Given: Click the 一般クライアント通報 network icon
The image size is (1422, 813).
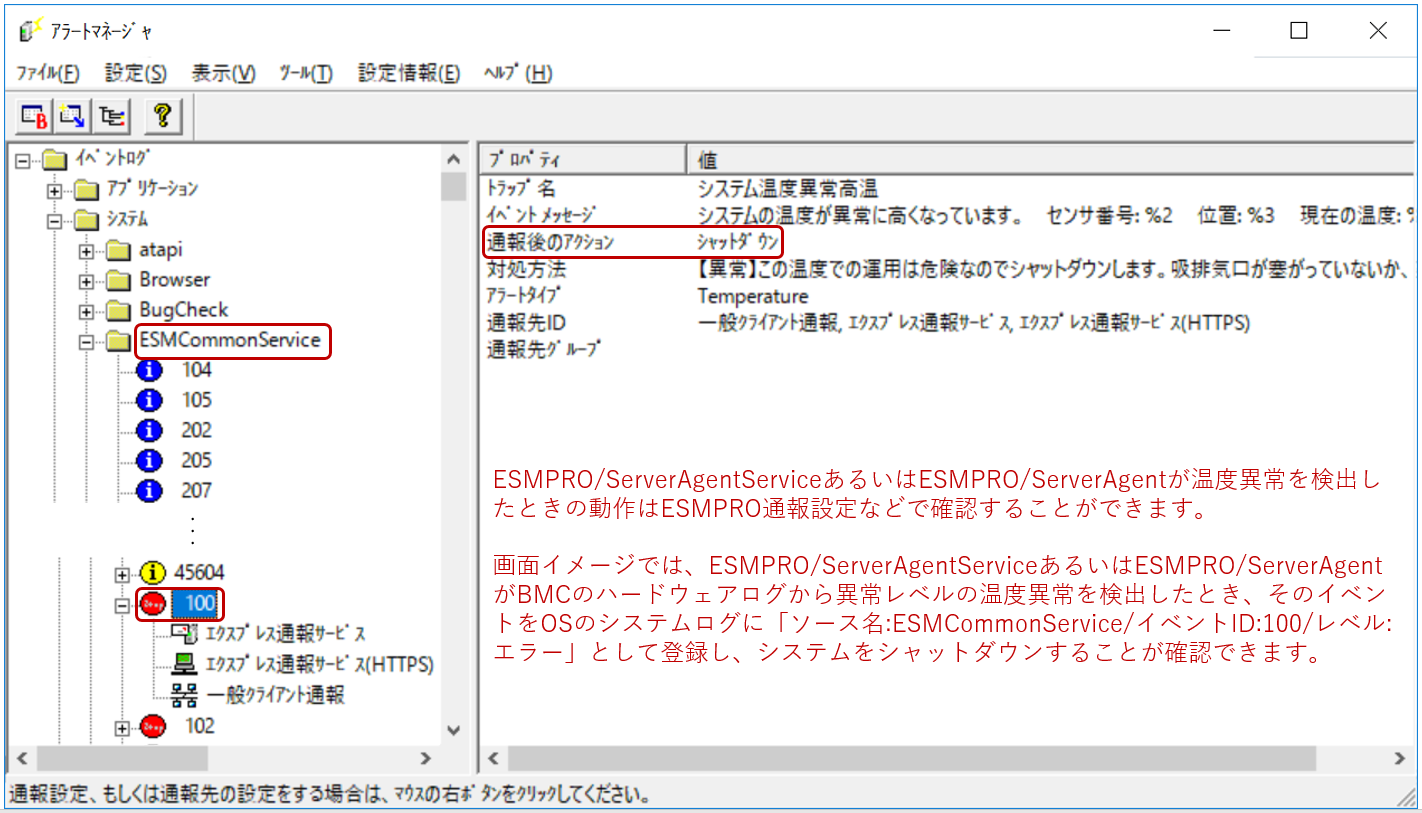Looking at the screenshot, I should click(184, 694).
